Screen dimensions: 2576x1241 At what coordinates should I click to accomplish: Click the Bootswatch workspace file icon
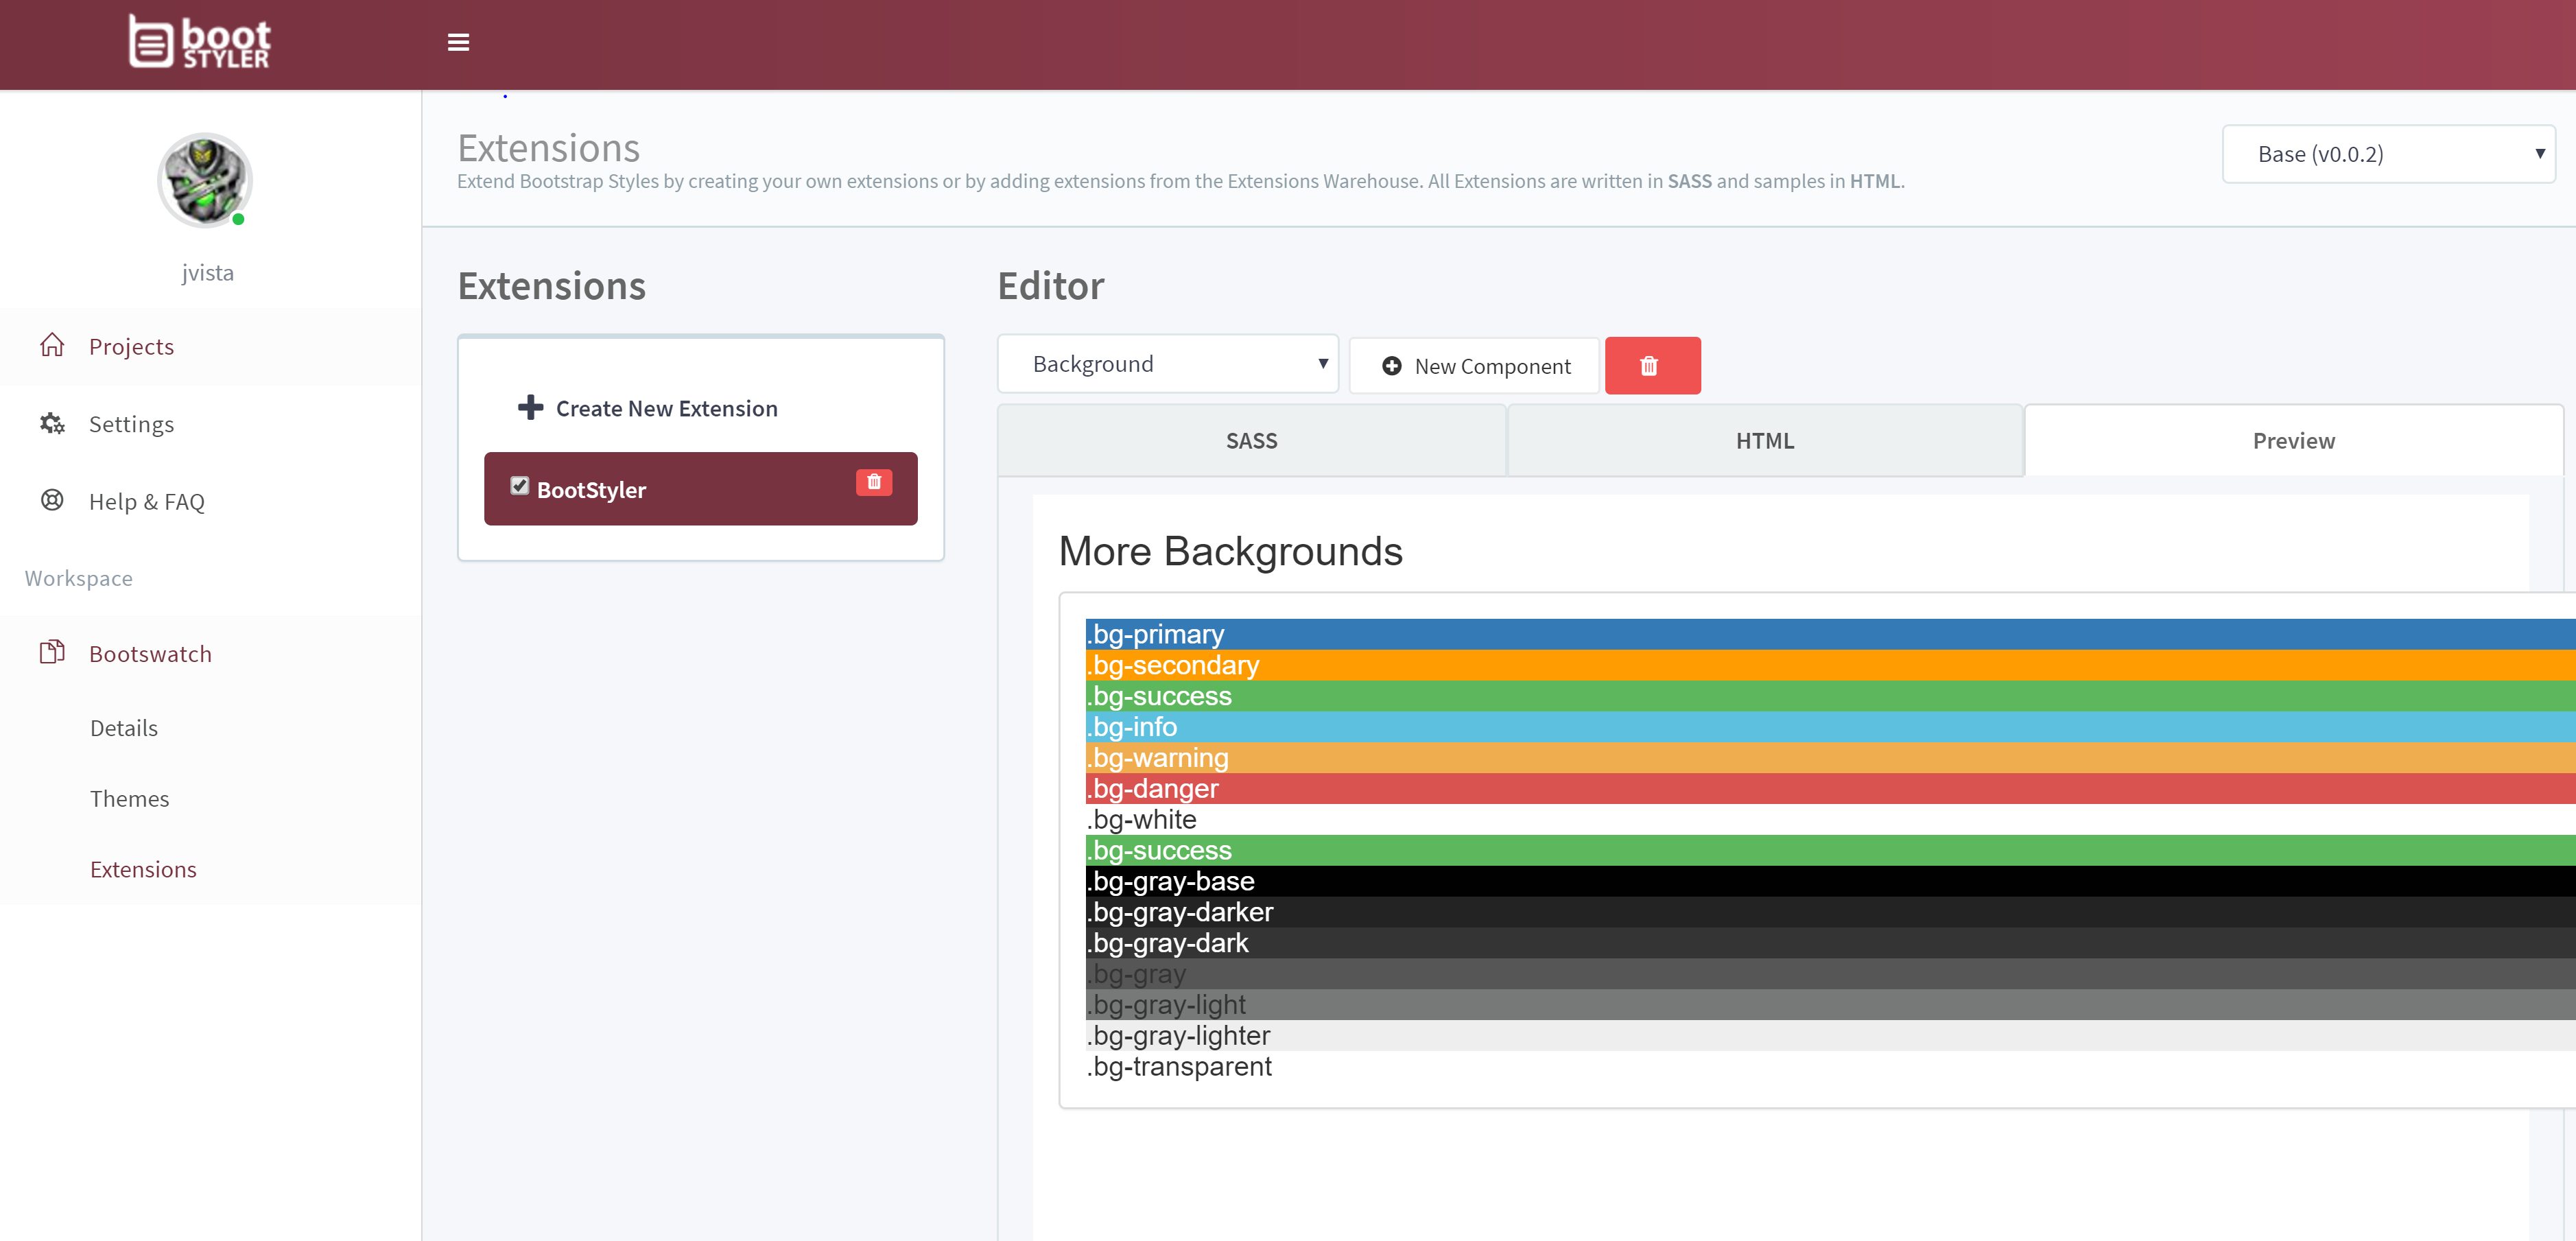(52, 652)
